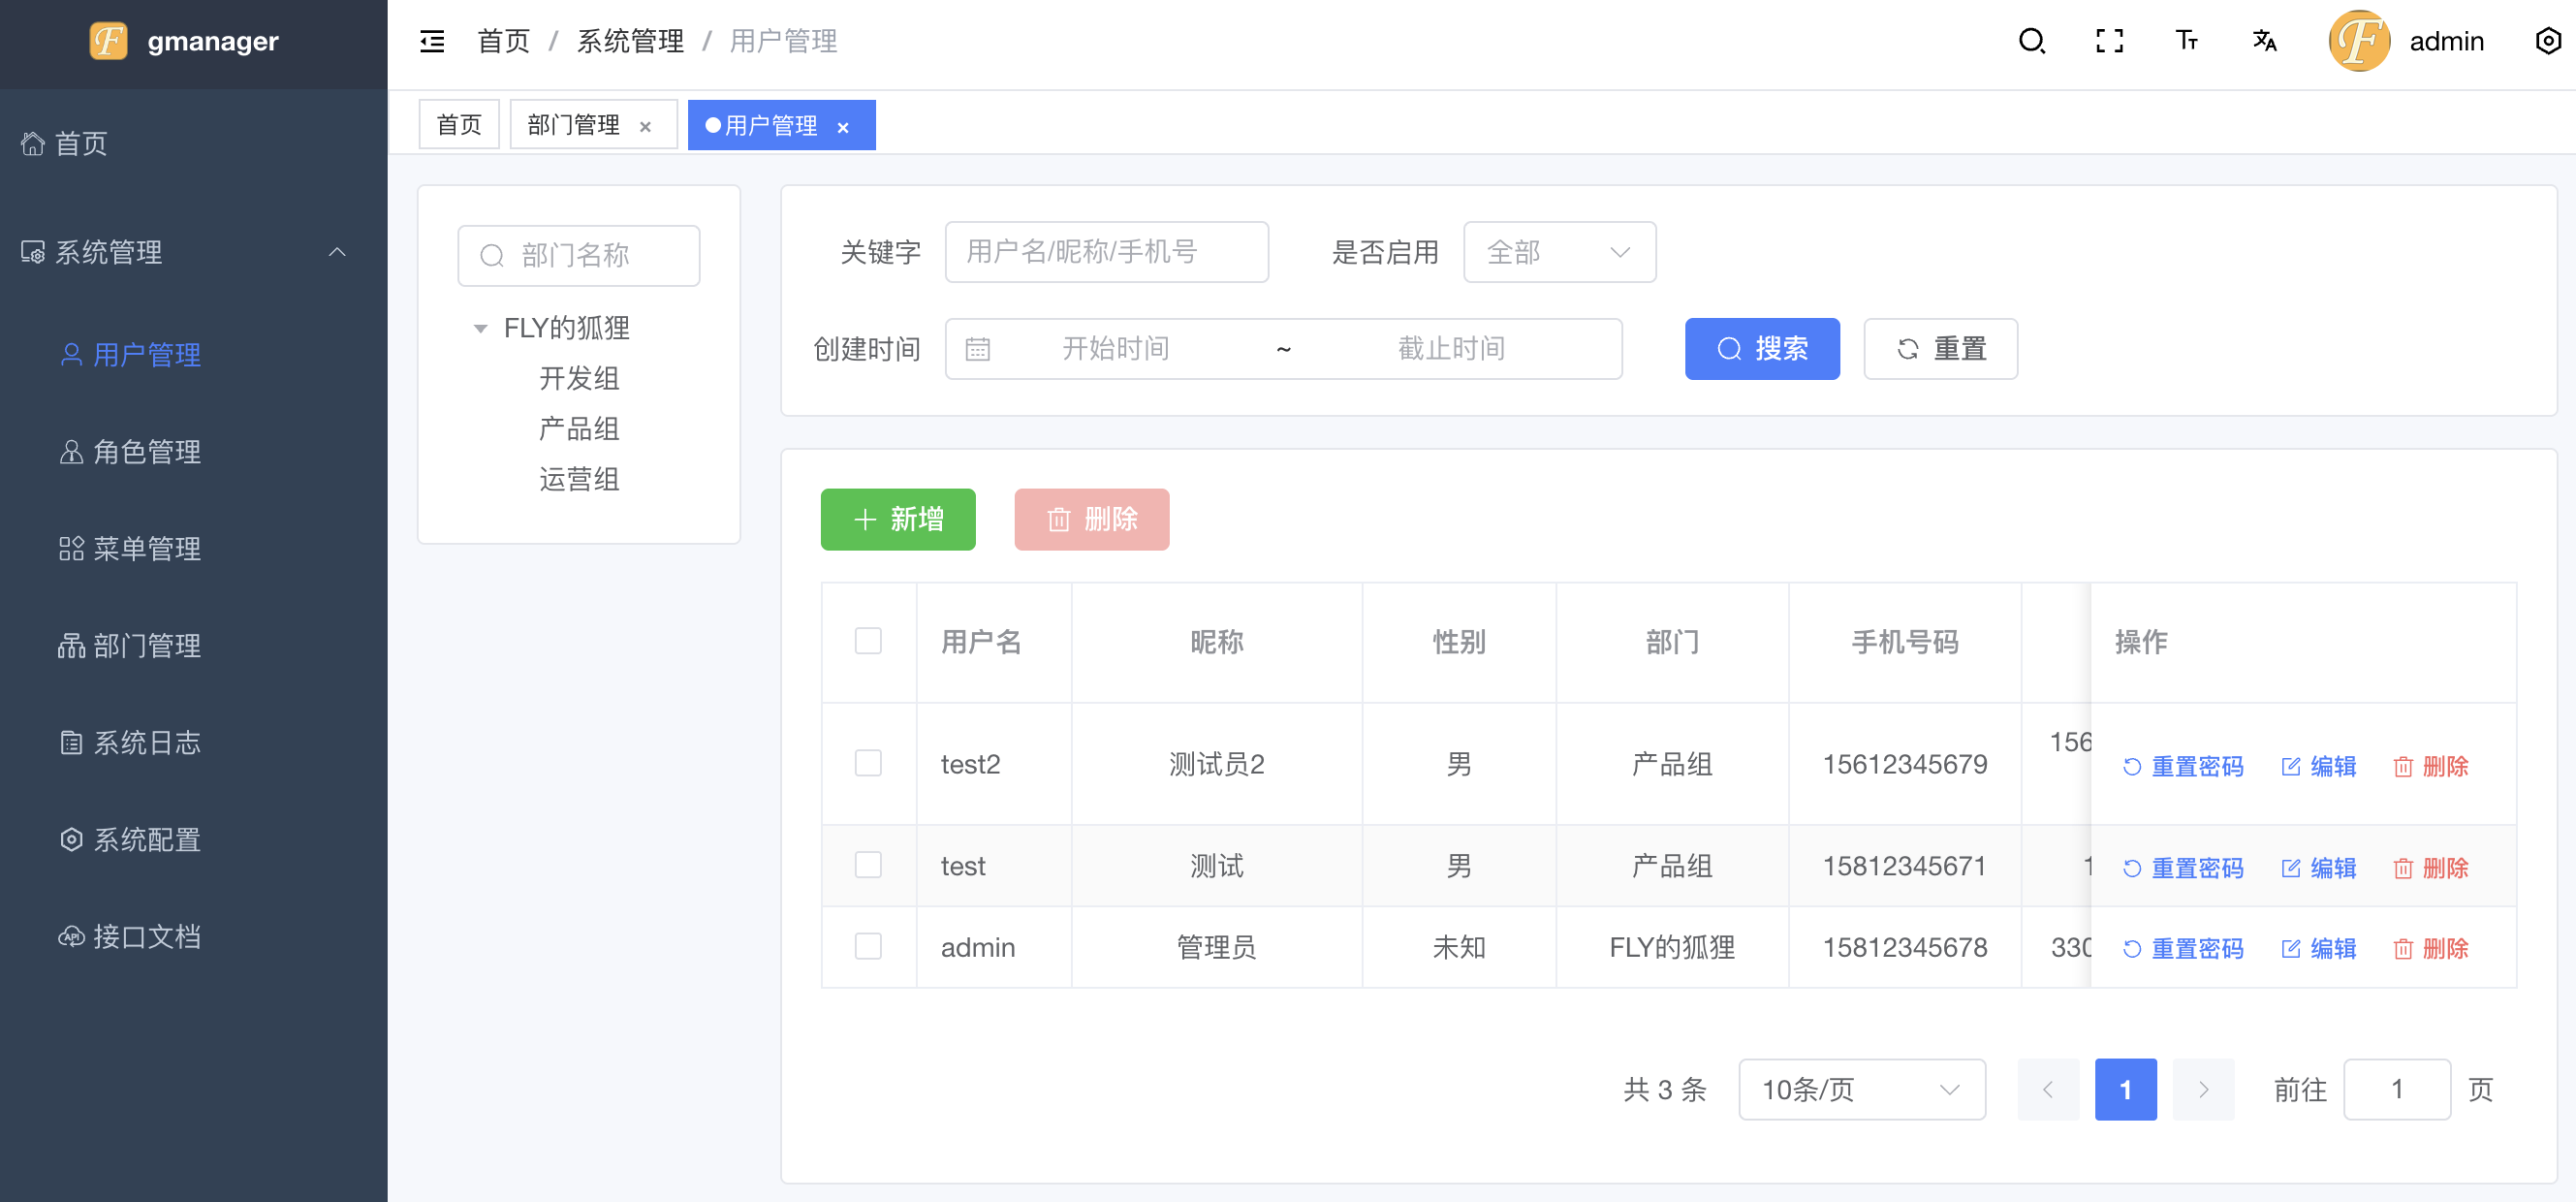The height and width of the screenshot is (1202, 2576).
Task: Select the FLY的狐狸 root department label
Action: coord(566,328)
